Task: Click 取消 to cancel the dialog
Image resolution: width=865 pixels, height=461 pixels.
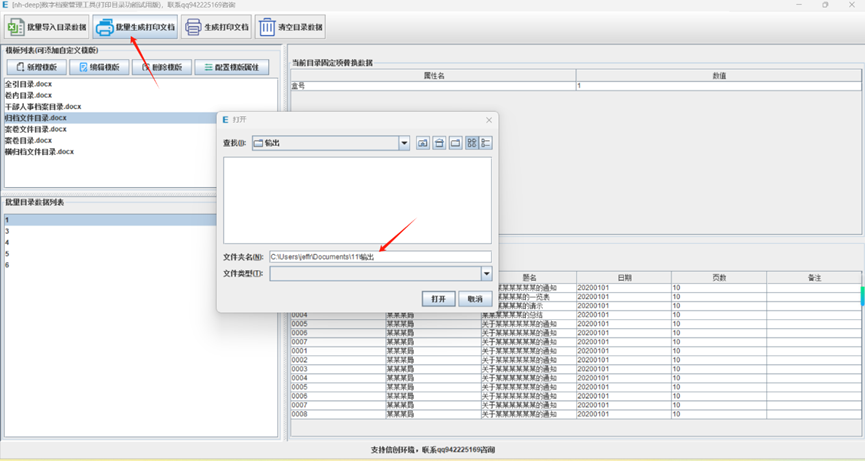Action: [474, 299]
